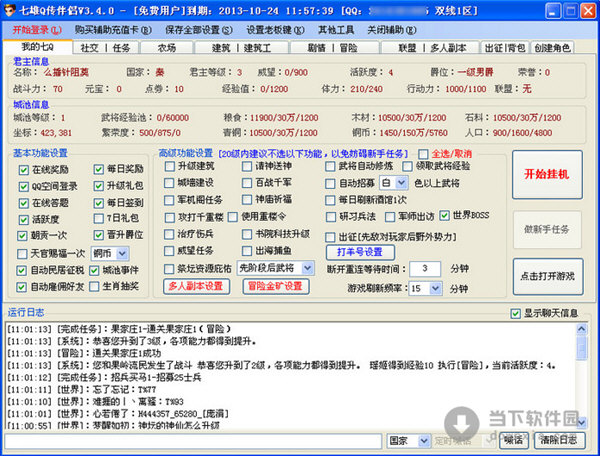
Task: Enable the 7日礼包 checkbox
Action: [x=98, y=217]
